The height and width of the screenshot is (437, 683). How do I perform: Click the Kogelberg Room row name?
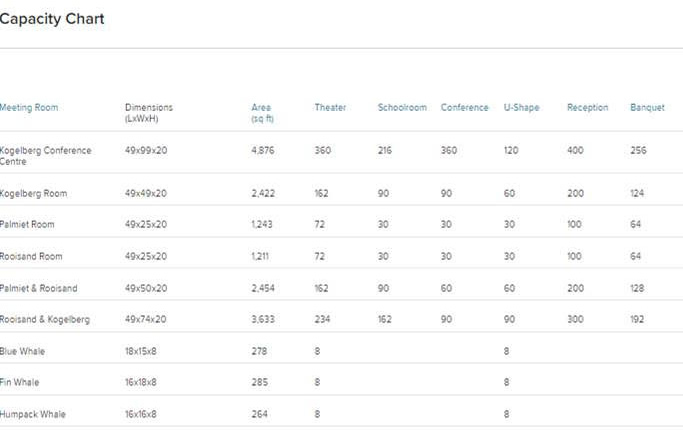33,193
